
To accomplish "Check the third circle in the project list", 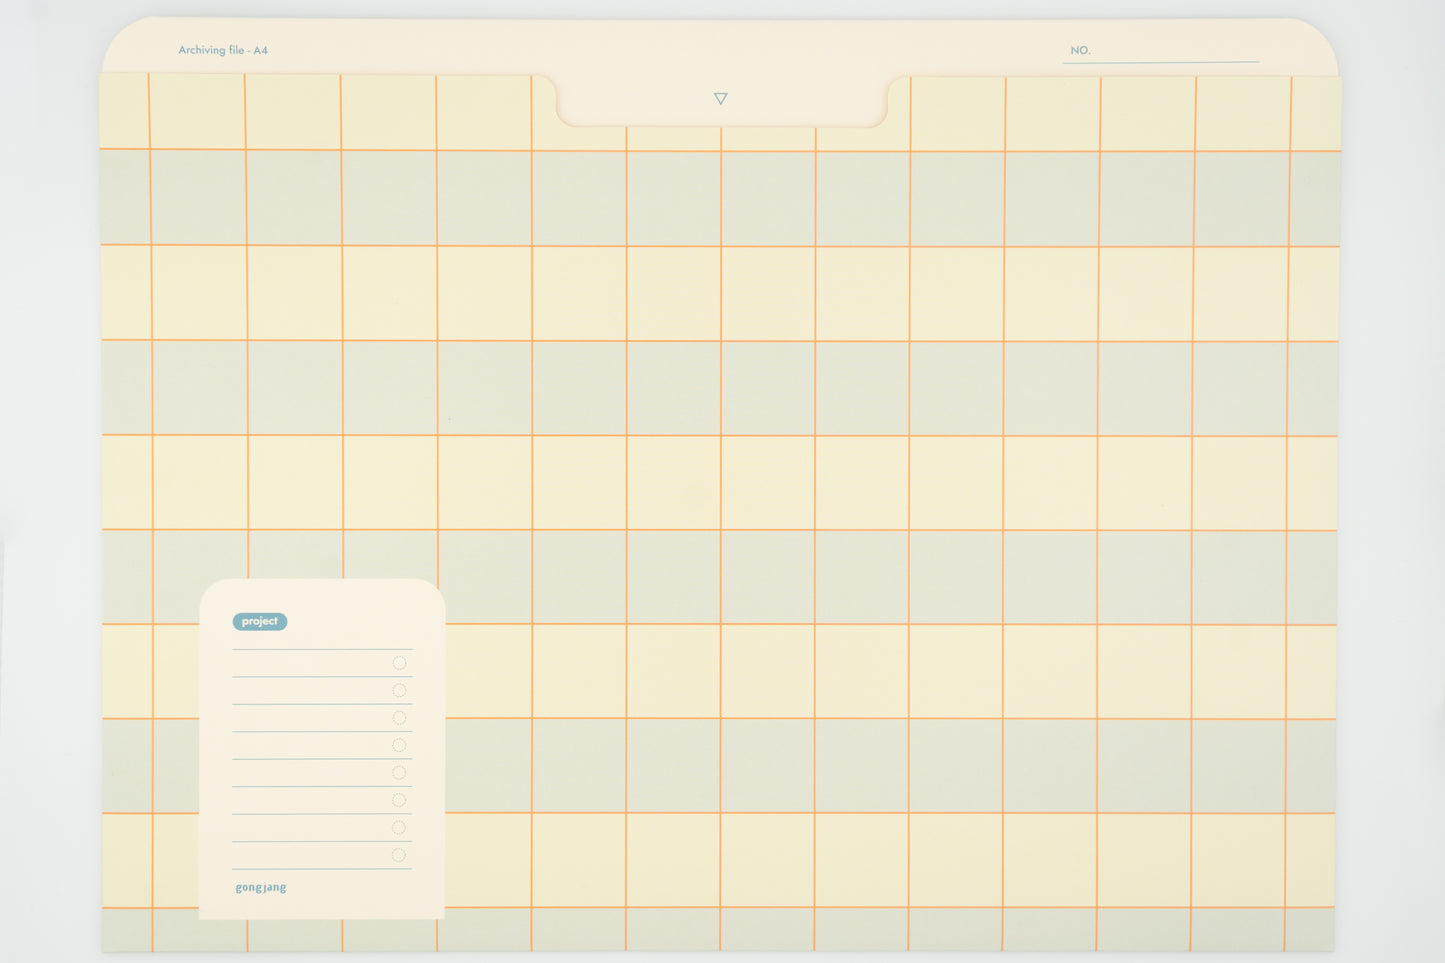I will tap(399, 718).
